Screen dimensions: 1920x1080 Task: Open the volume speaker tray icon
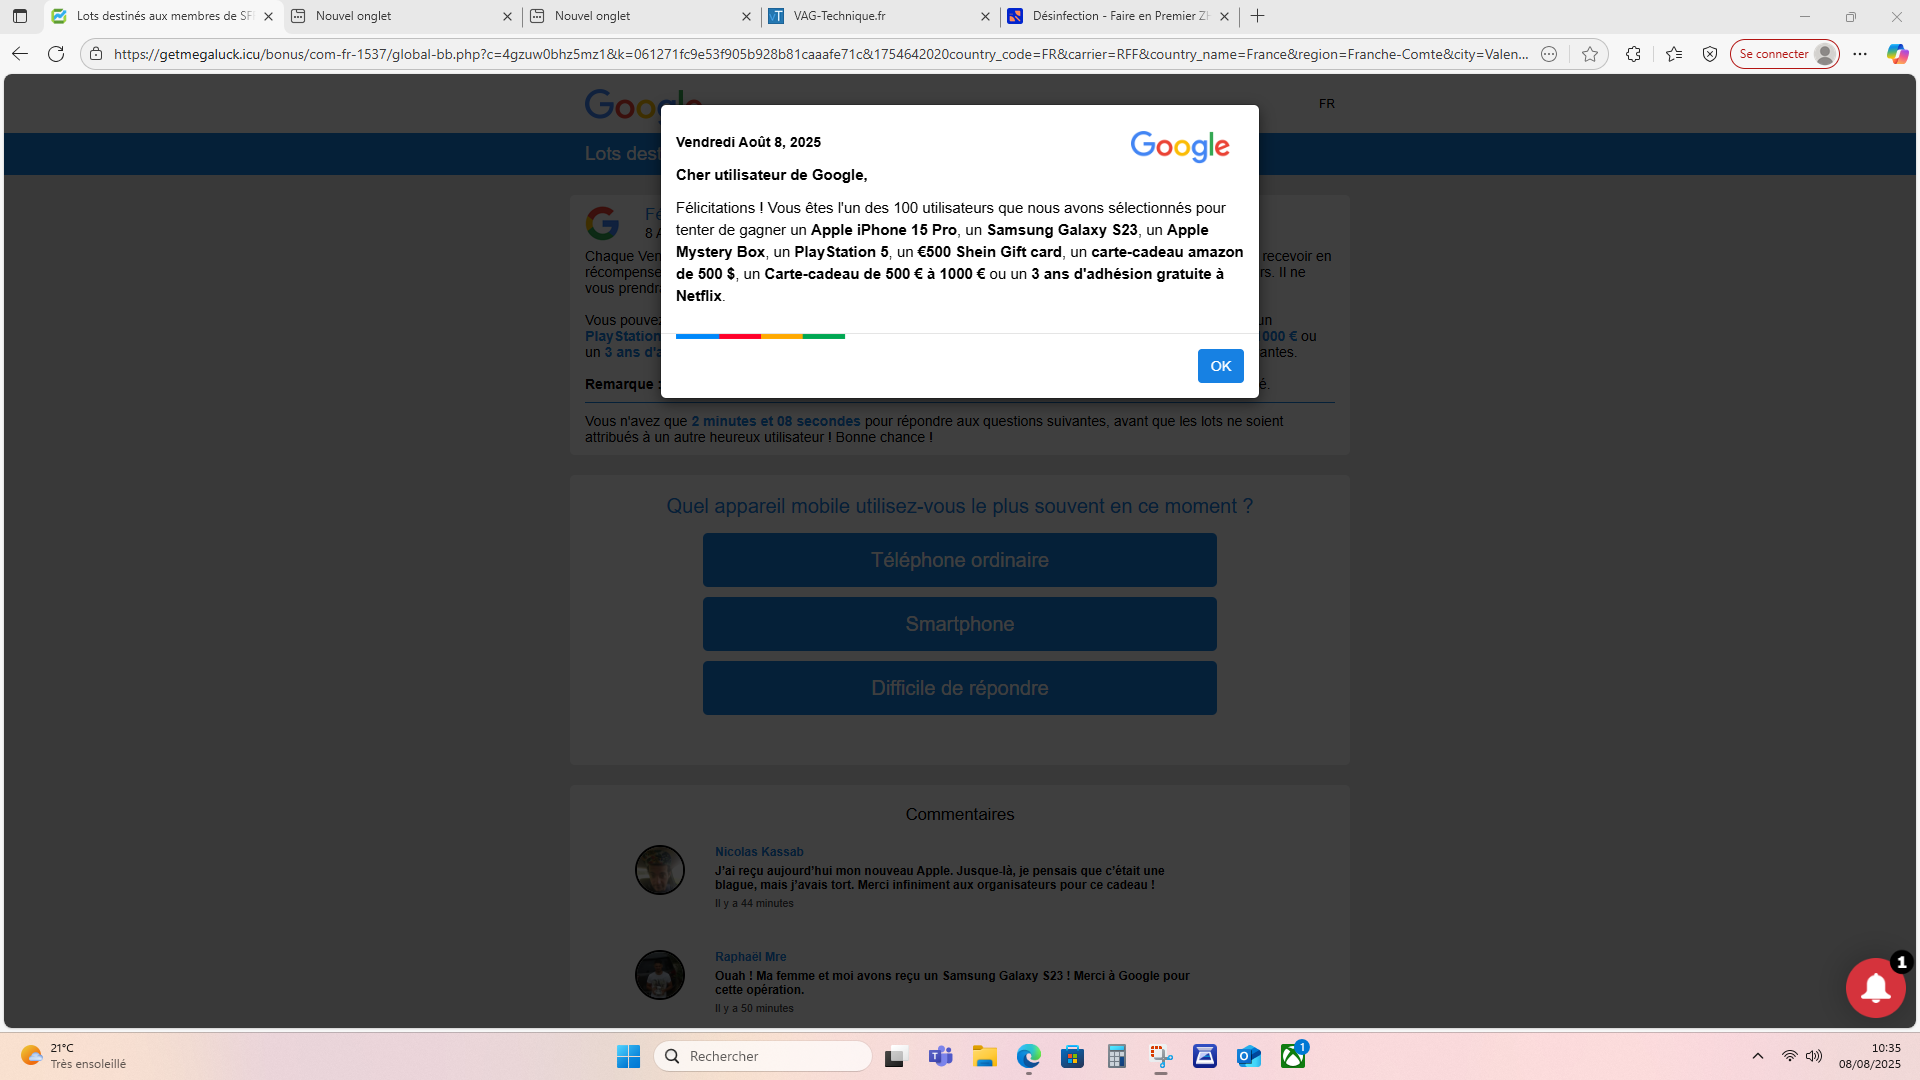coord(1814,1056)
